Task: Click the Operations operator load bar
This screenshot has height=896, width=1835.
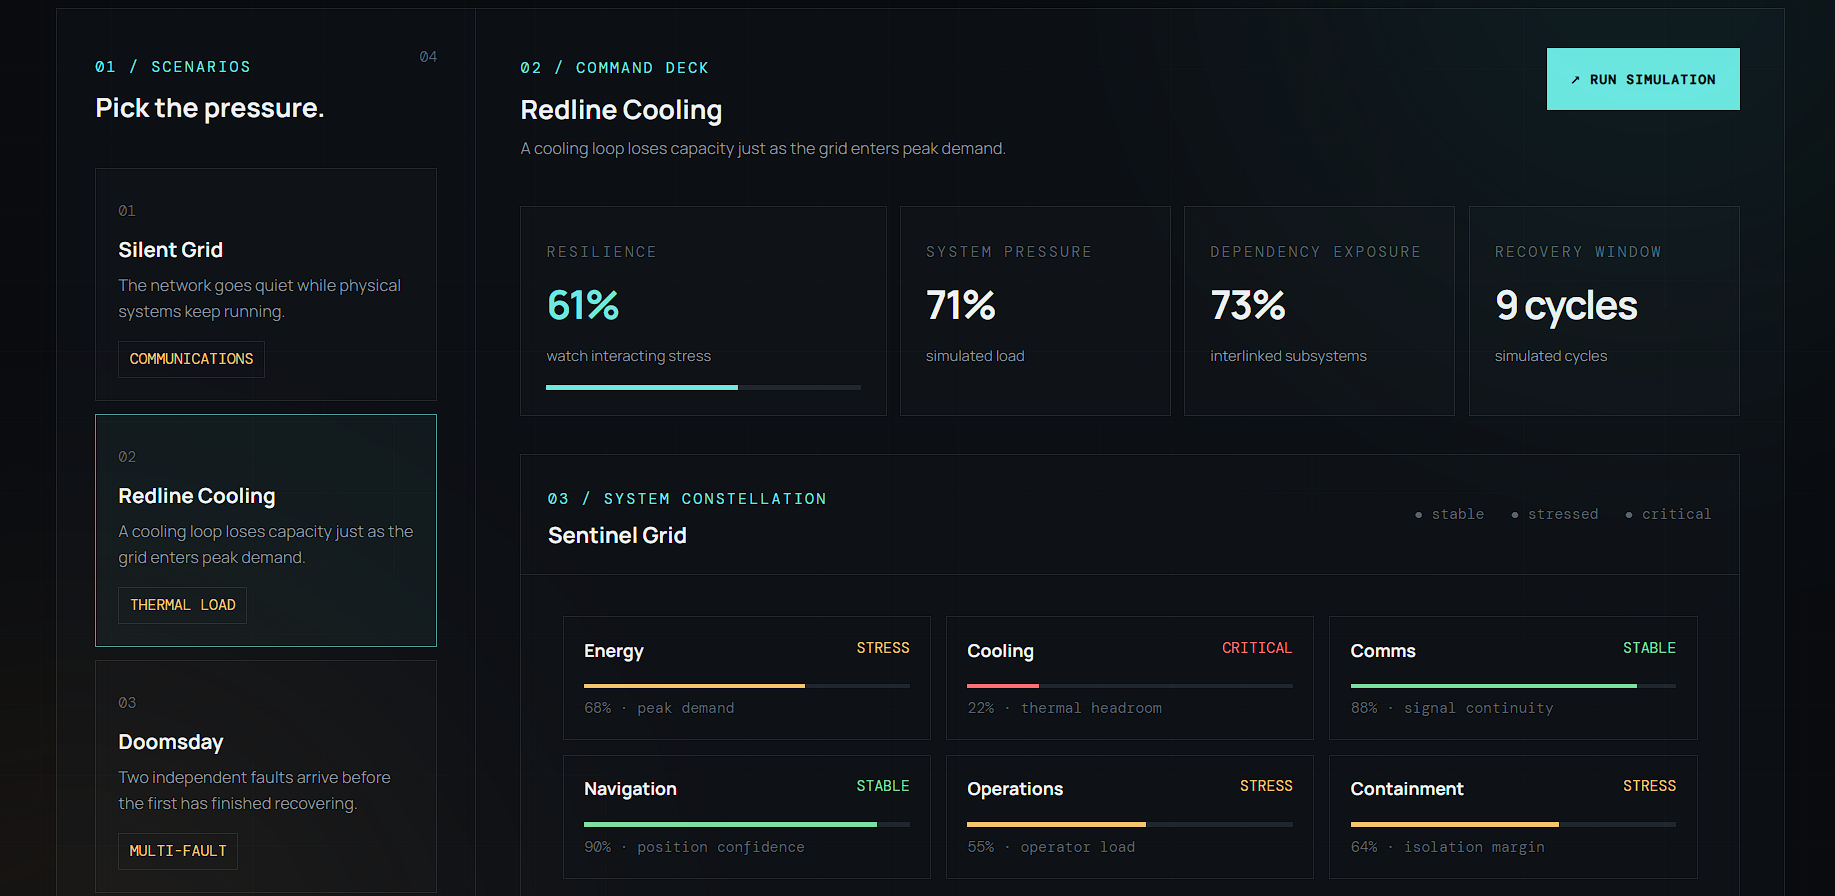Action: (x=1130, y=824)
